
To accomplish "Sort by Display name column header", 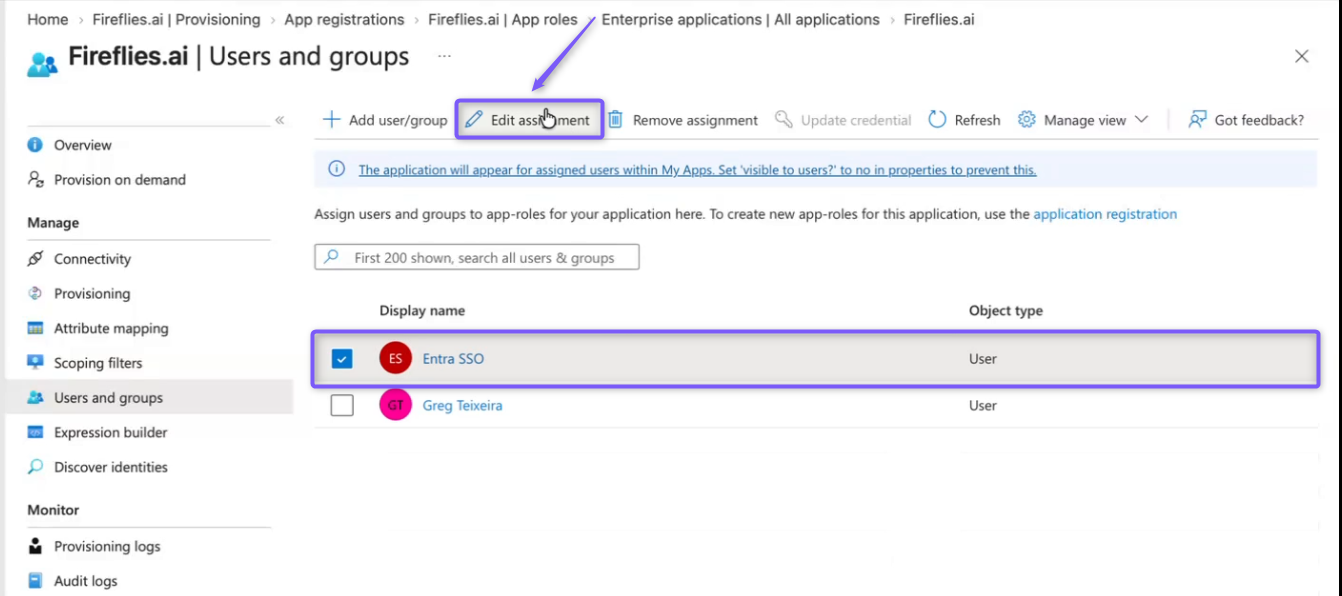I will [422, 311].
